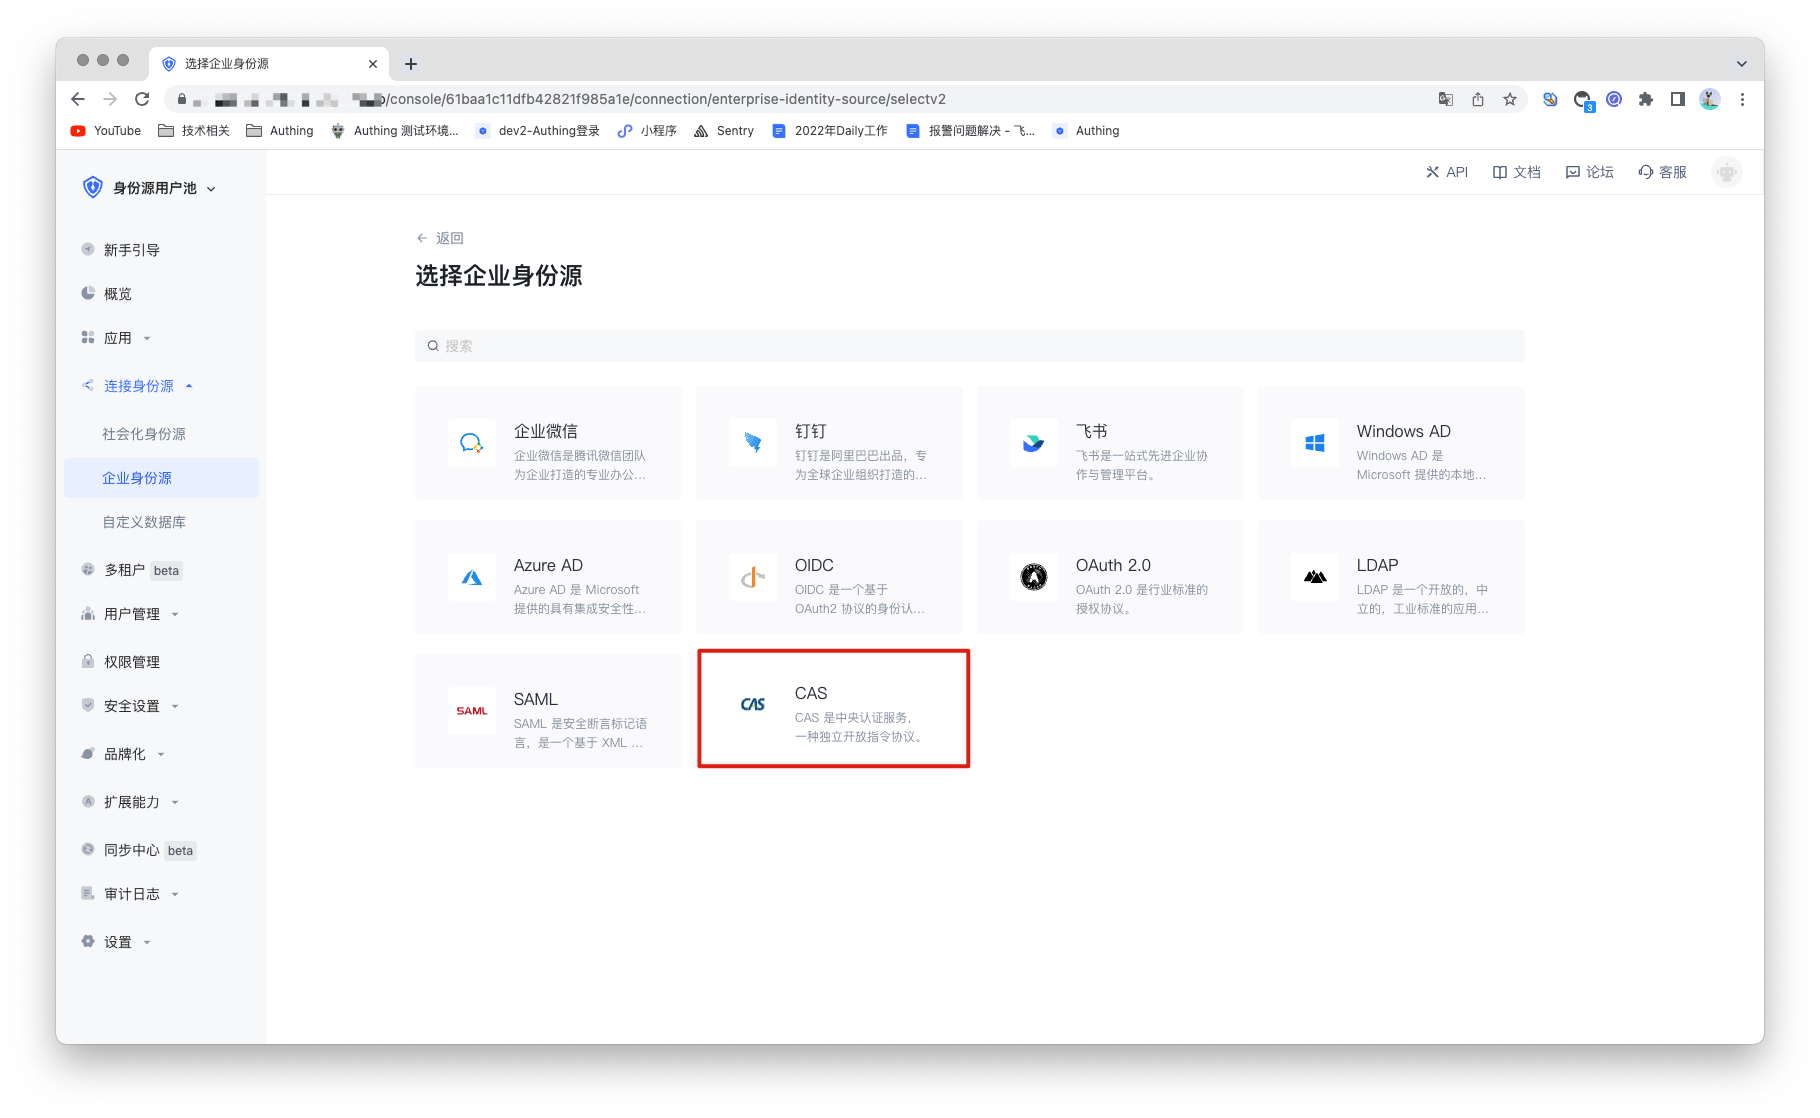Open 文档 documentation from the top bar
Image resolution: width=1820 pixels, height=1118 pixels.
1516,171
